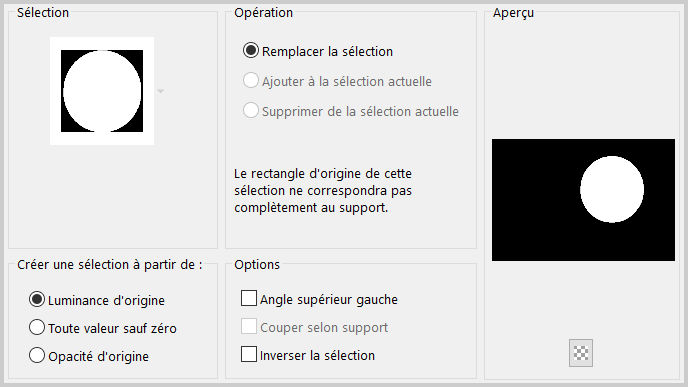Click the rectangle d'origine warning message text
Viewport: 688px width, 387px height.
(x=323, y=190)
